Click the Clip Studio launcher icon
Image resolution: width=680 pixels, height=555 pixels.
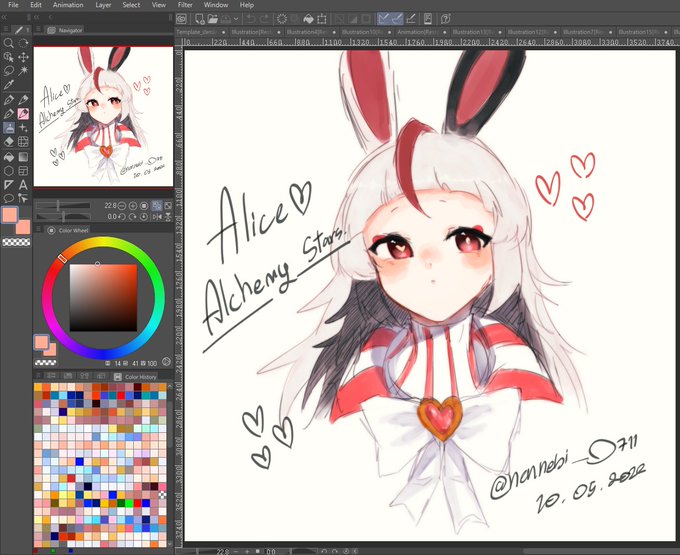[x=181, y=19]
